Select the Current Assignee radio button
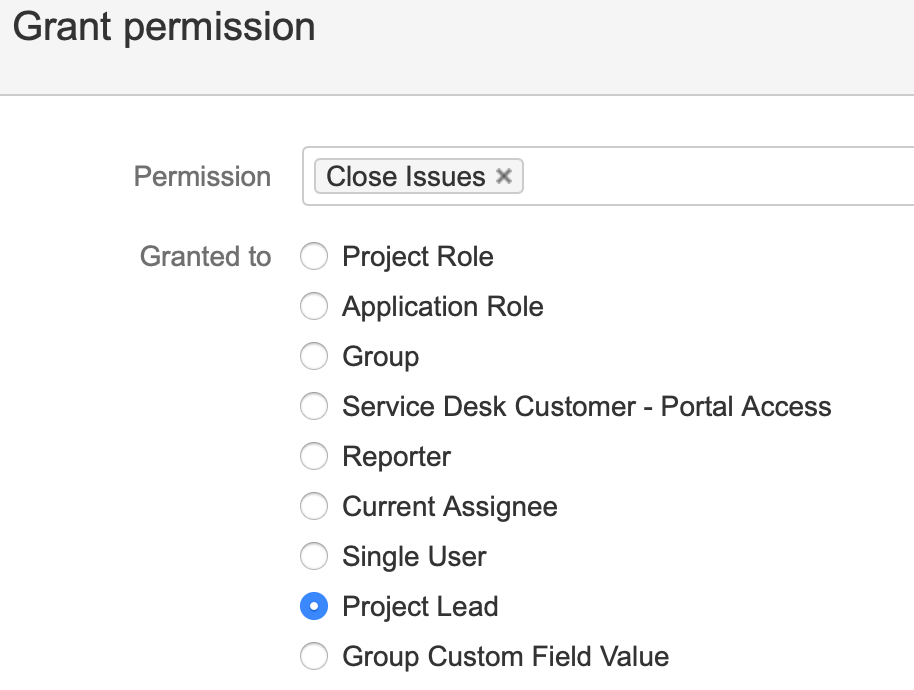 [x=314, y=507]
